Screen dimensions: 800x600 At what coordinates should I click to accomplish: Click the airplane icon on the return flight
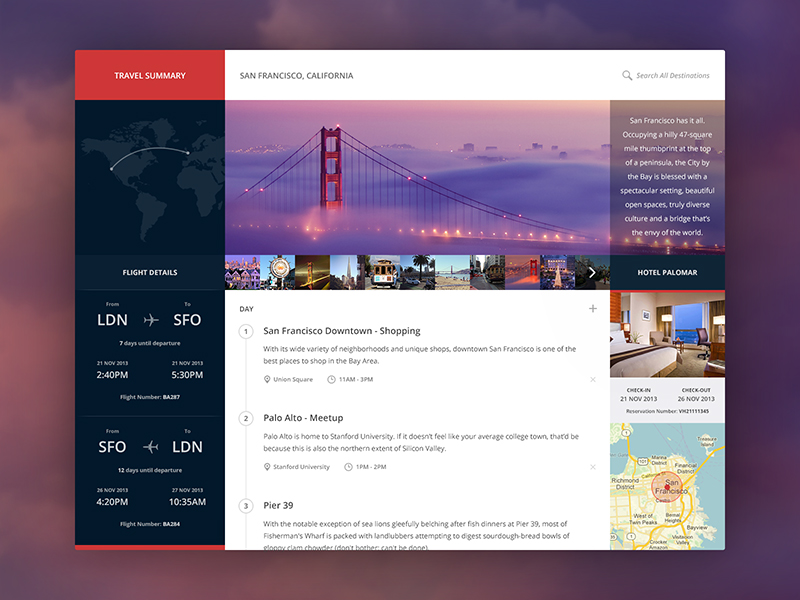pyautogui.click(x=151, y=446)
